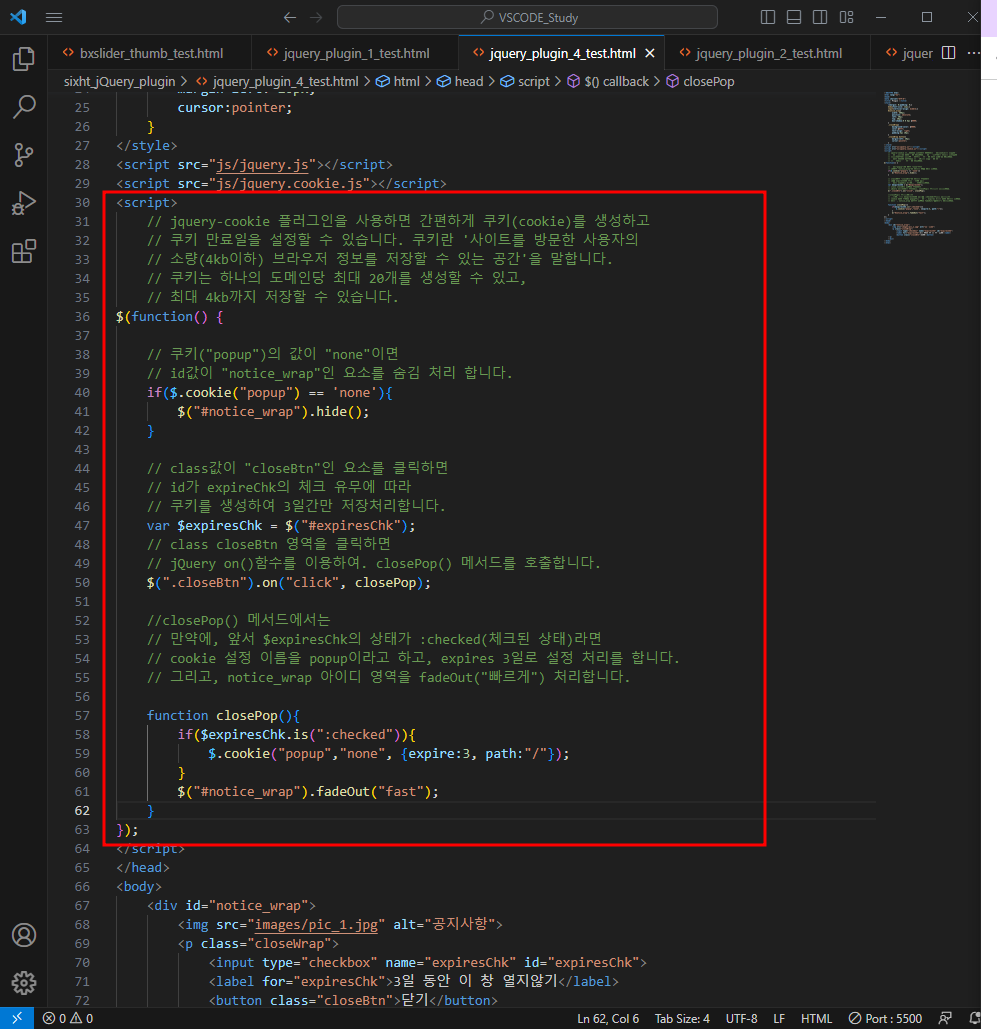Open the Extensions view

(x=24, y=251)
